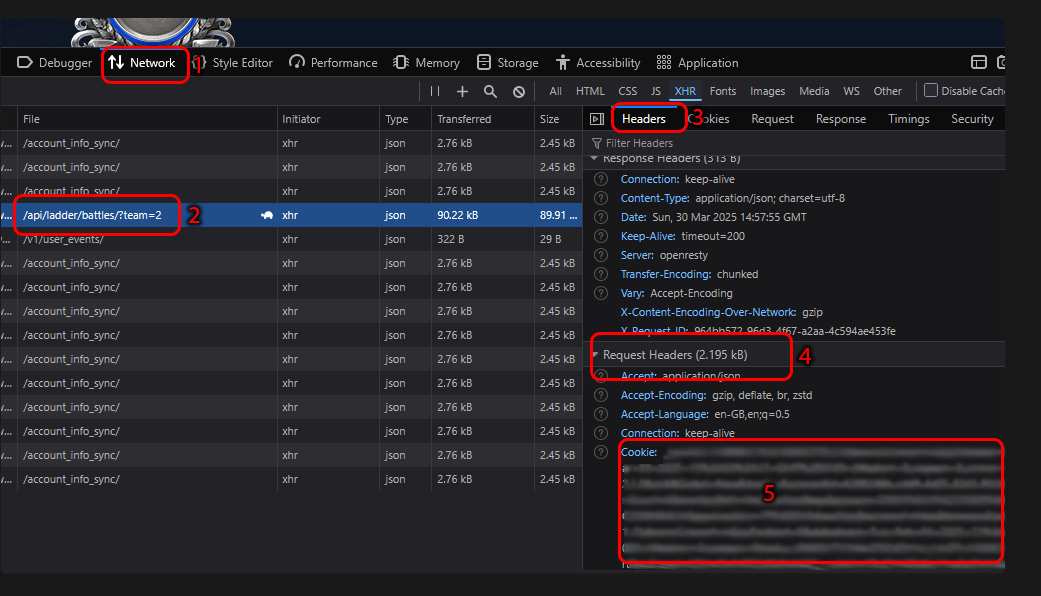
Task: Open help for Date header
Action: click(x=601, y=217)
